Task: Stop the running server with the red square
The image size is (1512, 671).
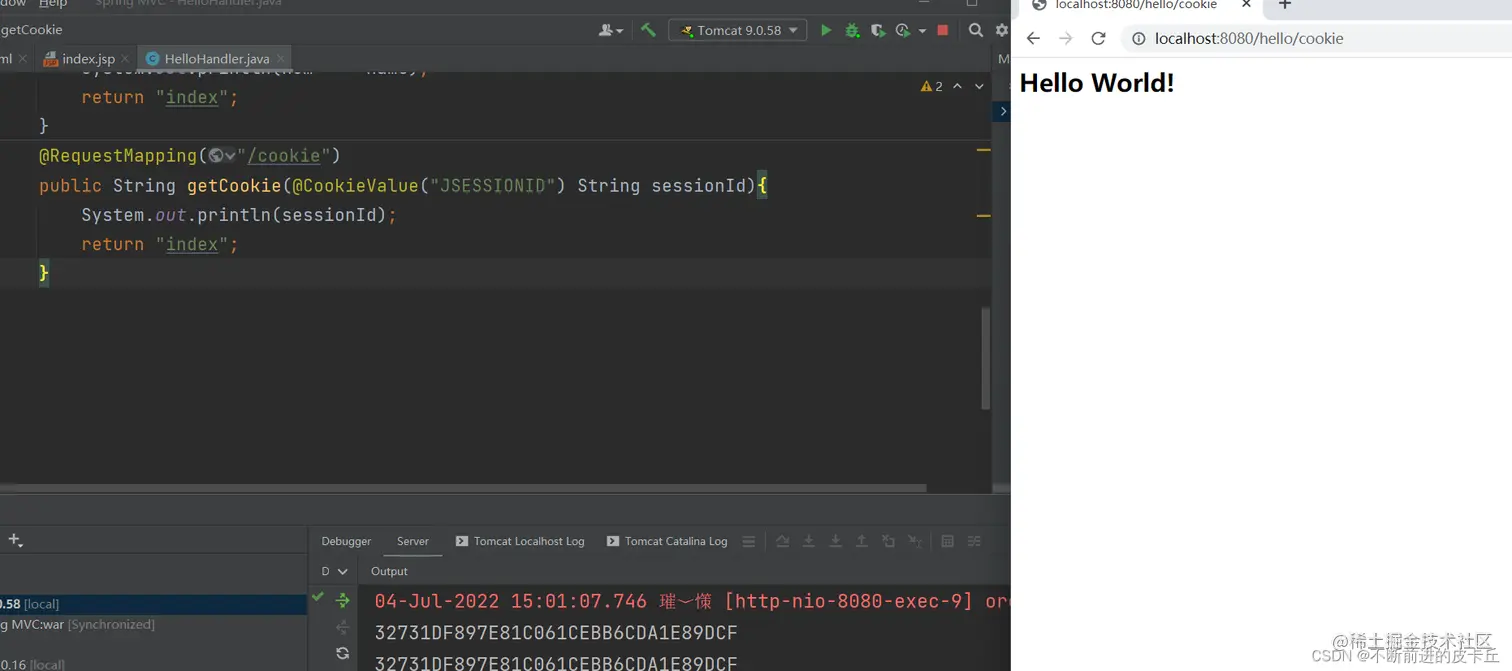Action: (x=942, y=31)
